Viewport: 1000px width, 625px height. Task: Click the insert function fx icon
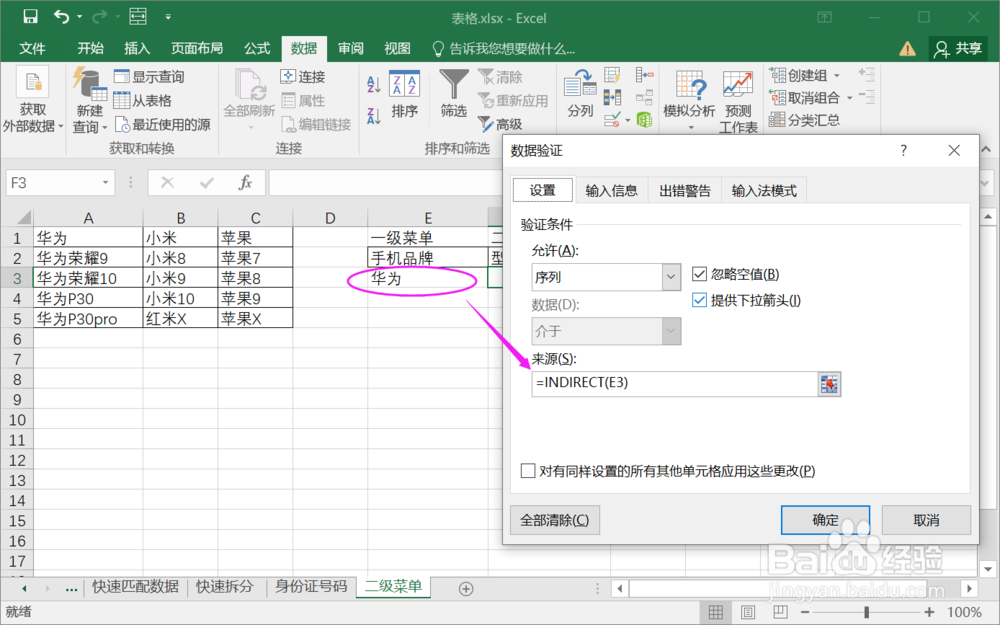245,183
